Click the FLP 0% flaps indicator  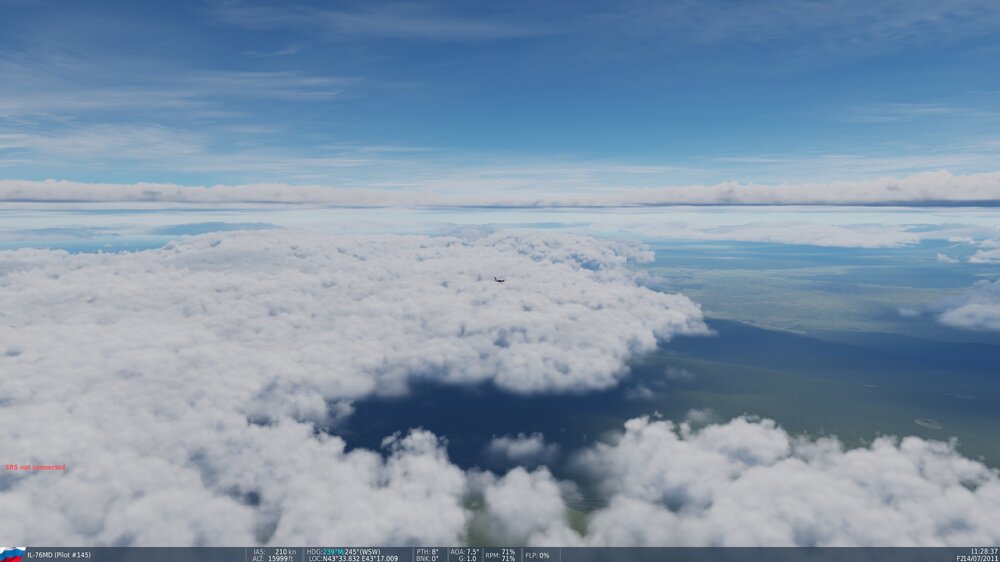[x=537, y=554]
